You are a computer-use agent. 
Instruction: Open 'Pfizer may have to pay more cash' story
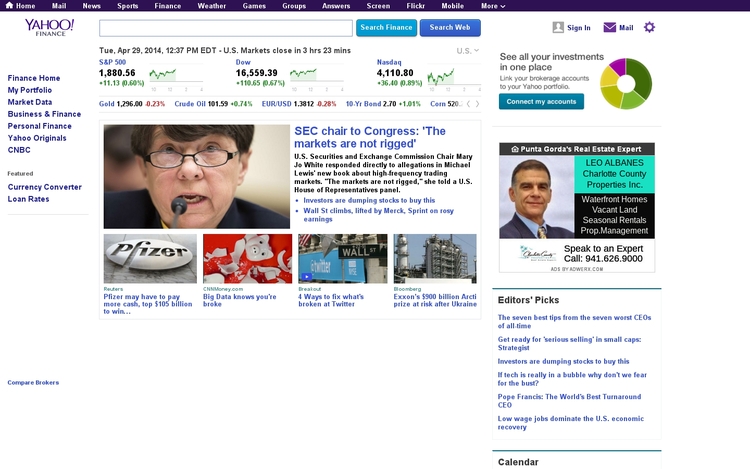pos(148,304)
